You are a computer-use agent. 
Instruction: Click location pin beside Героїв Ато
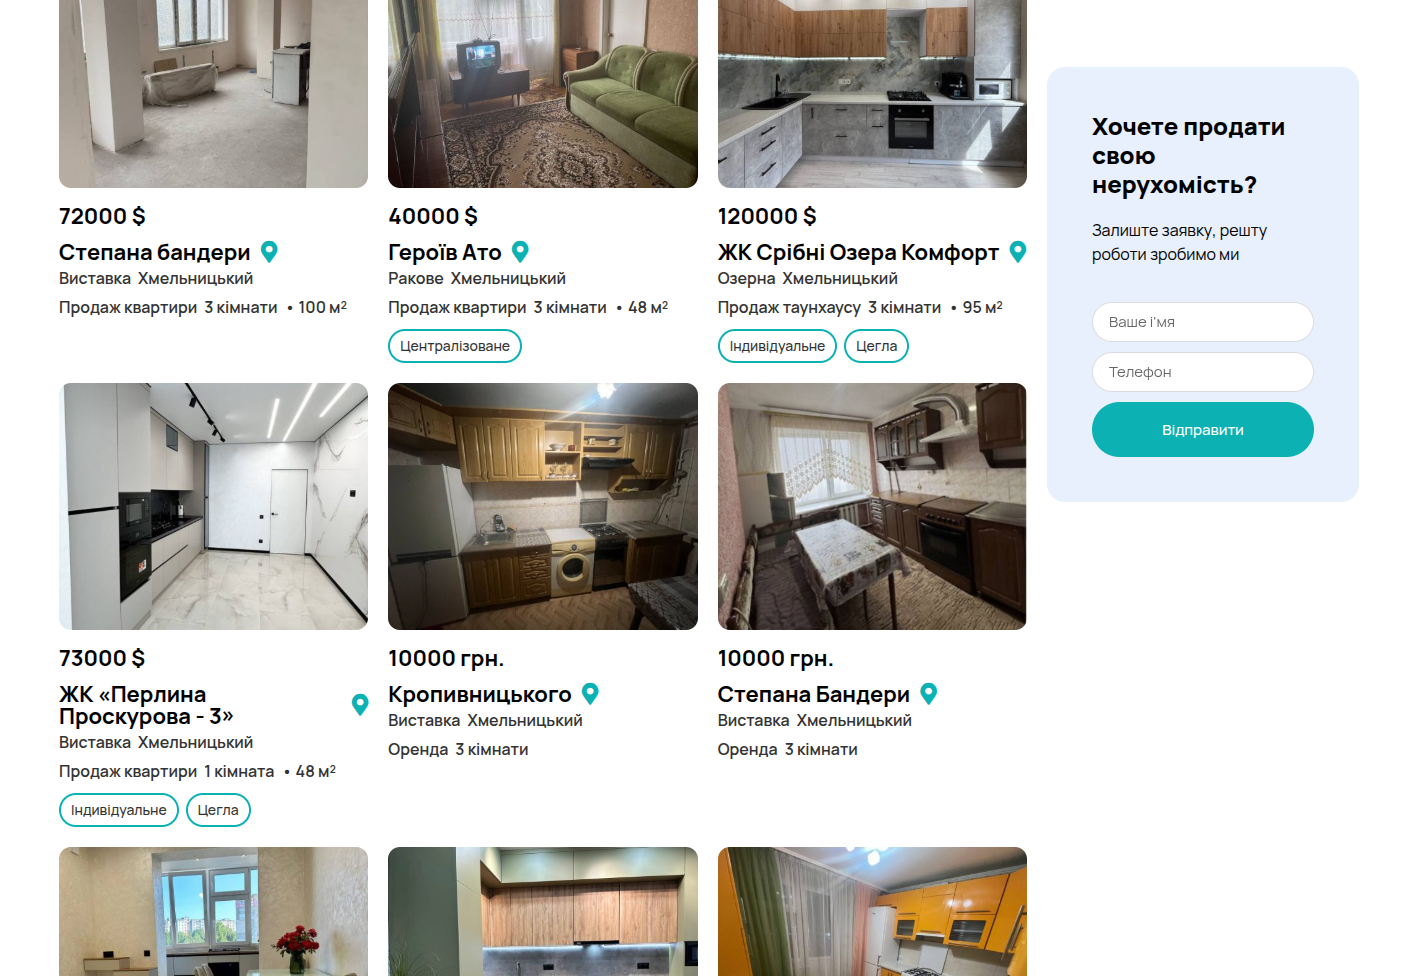520,252
